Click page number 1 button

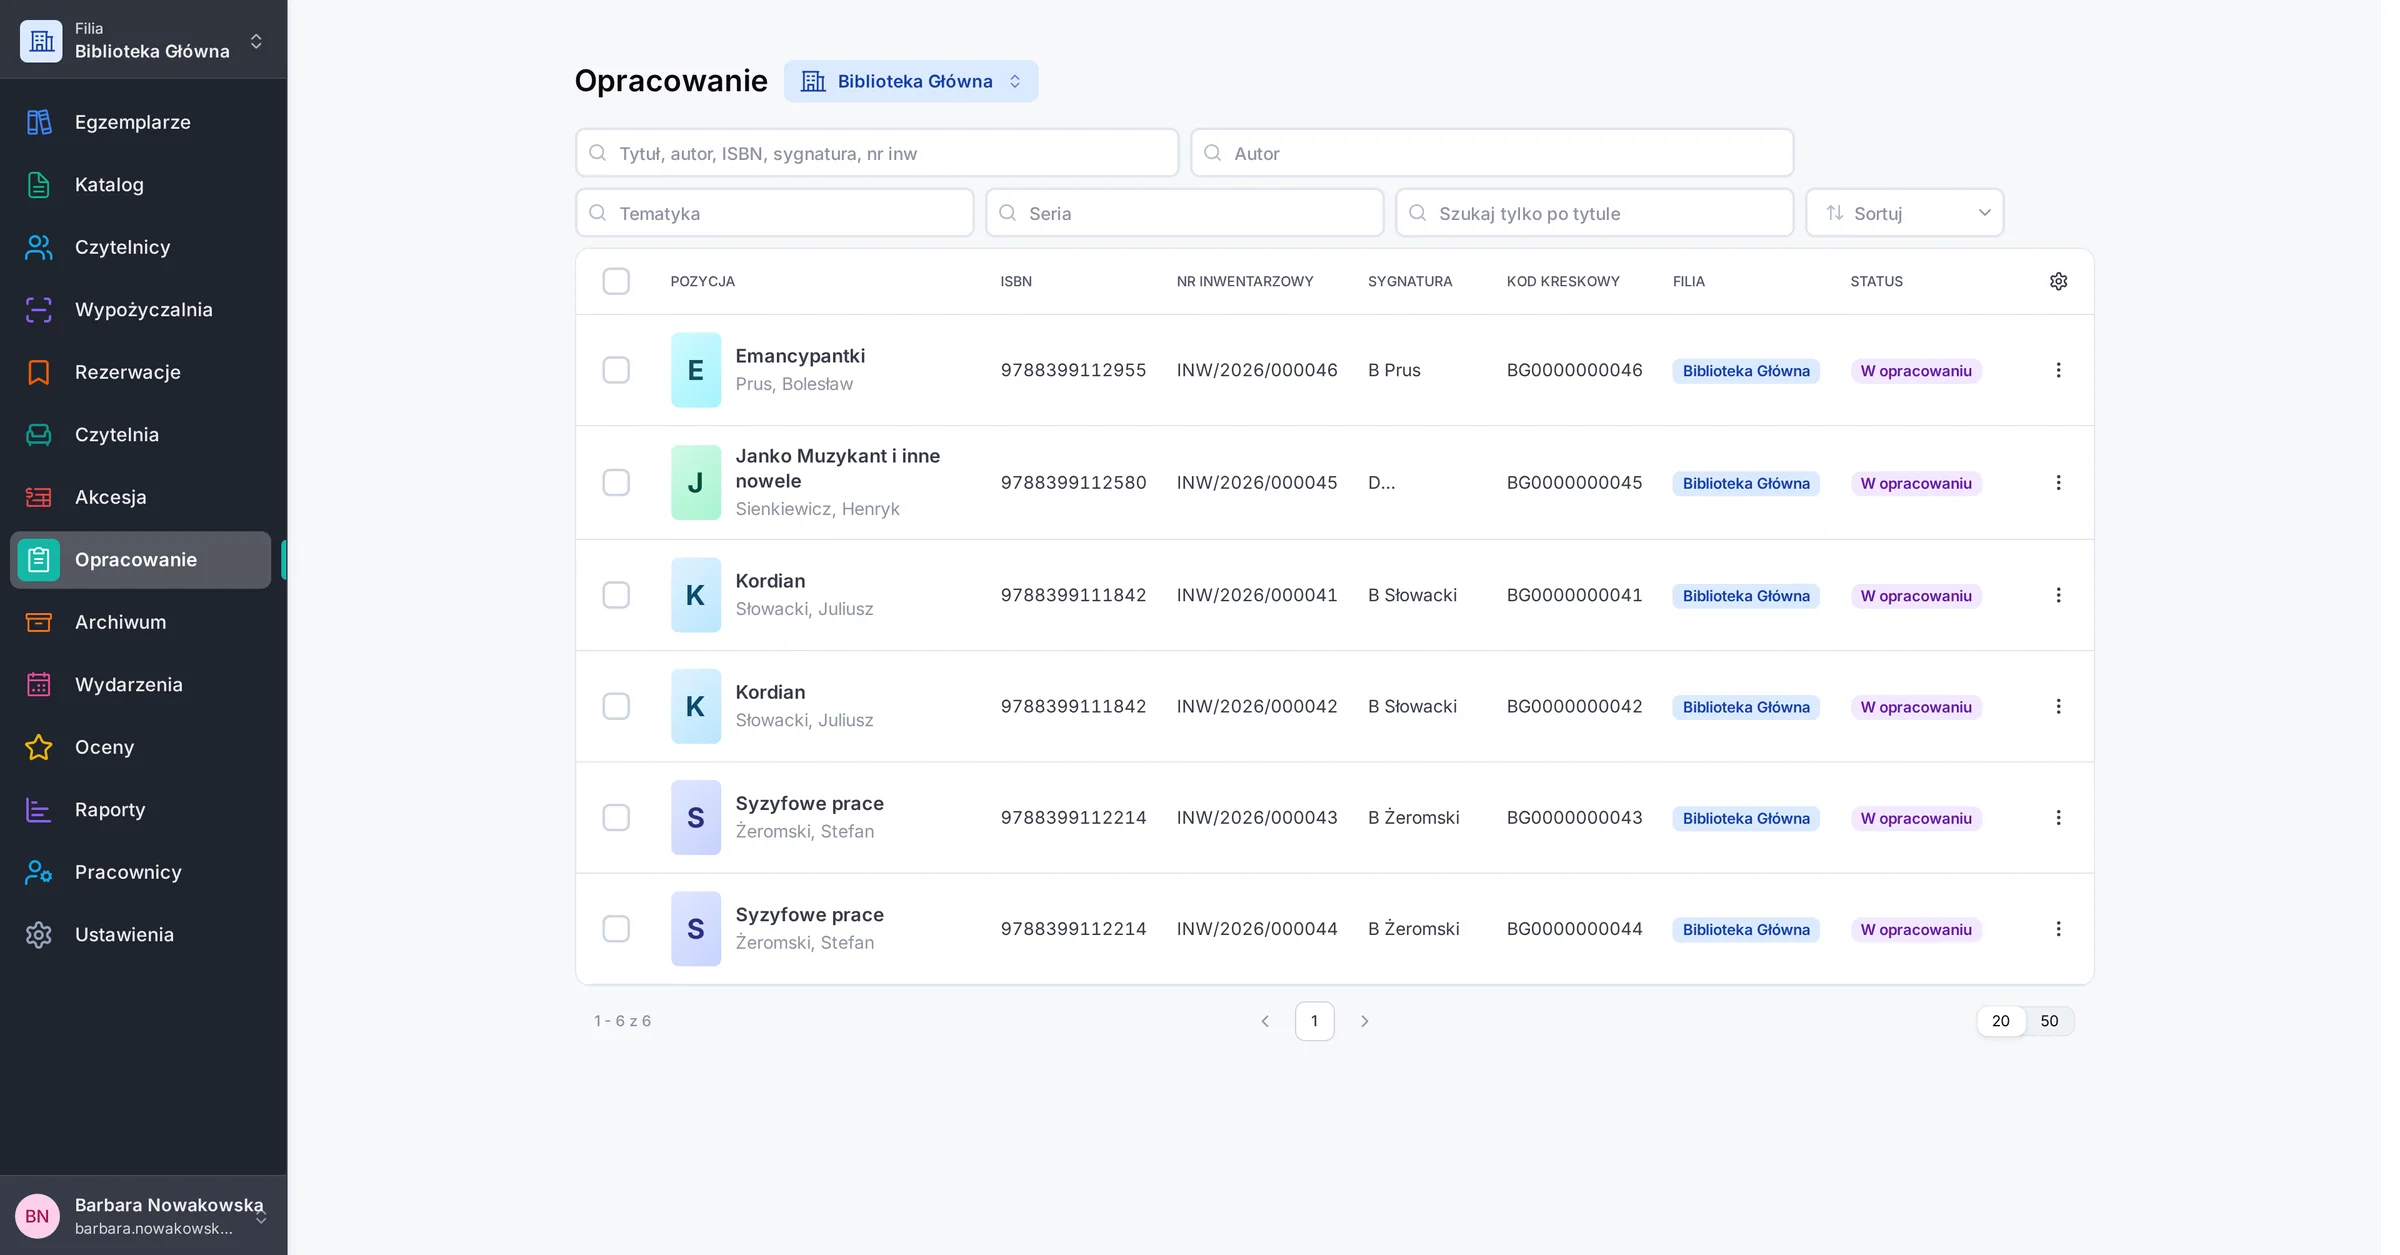[1314, 1021]
